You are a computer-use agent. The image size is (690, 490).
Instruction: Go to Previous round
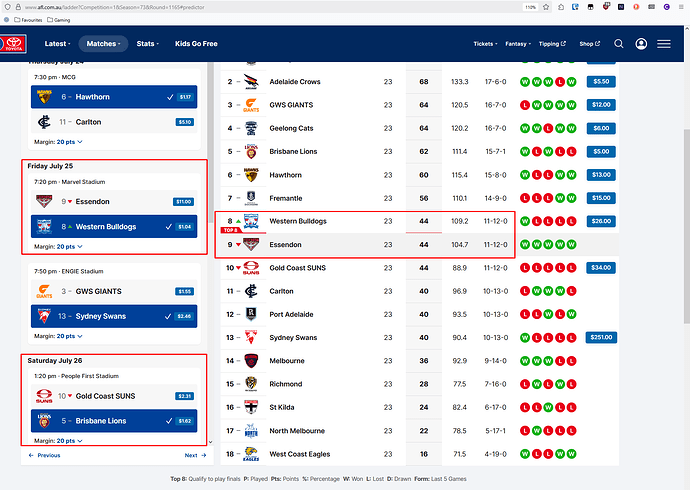coord(44,455)
